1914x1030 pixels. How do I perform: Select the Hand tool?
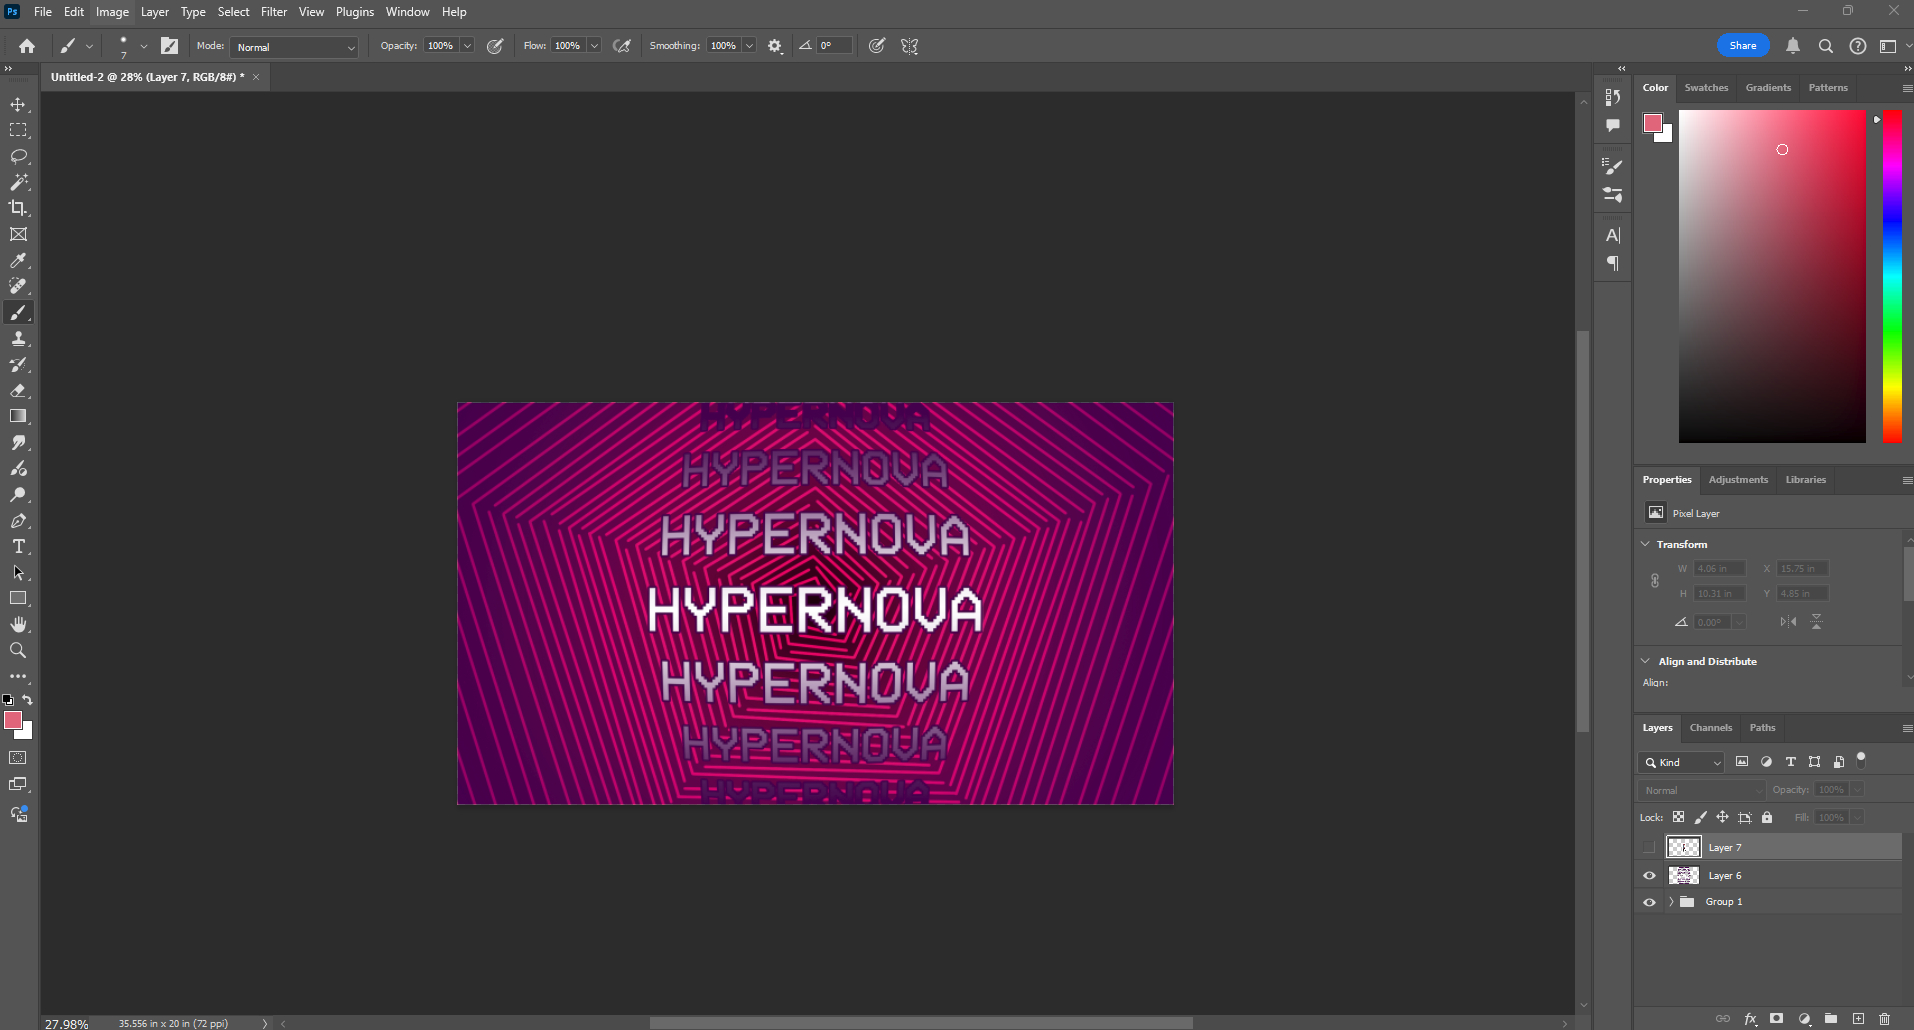tap(18, 625)
